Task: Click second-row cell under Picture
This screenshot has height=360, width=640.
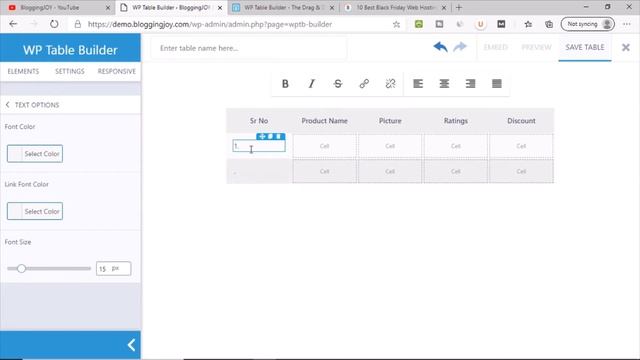Action: tap(390, 171)
